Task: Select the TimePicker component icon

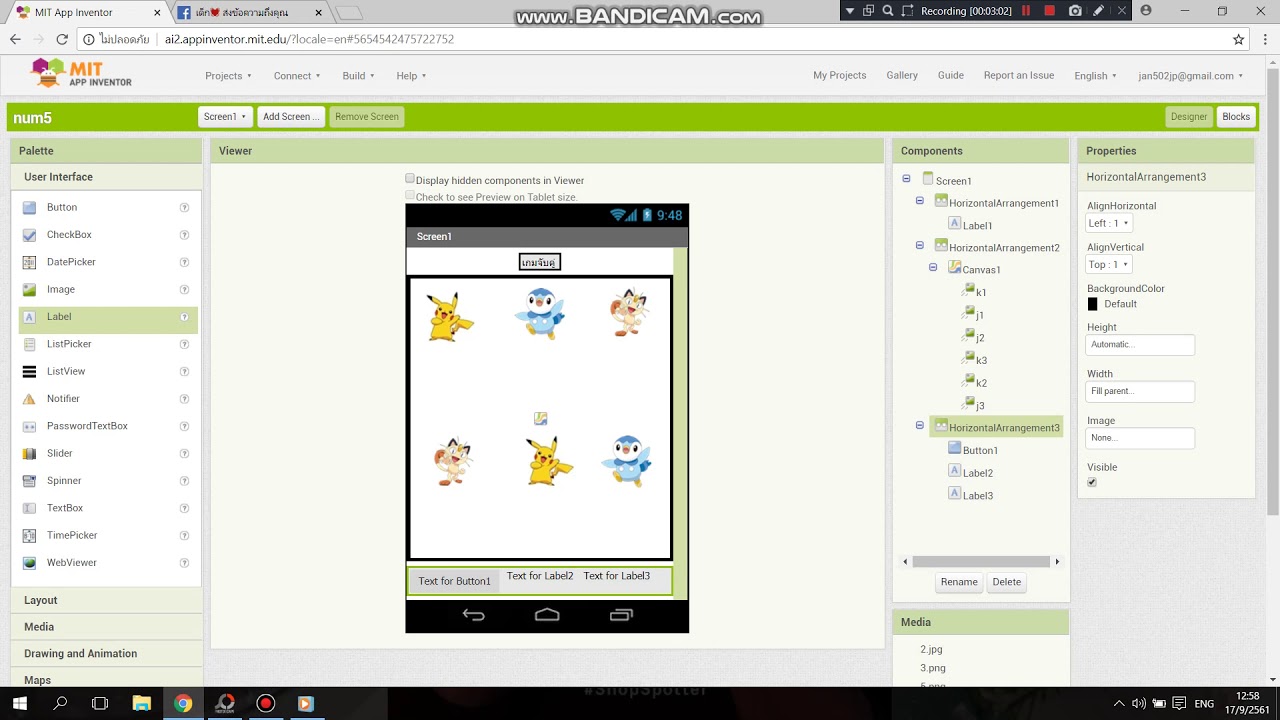Action: (x=29, y=535)
